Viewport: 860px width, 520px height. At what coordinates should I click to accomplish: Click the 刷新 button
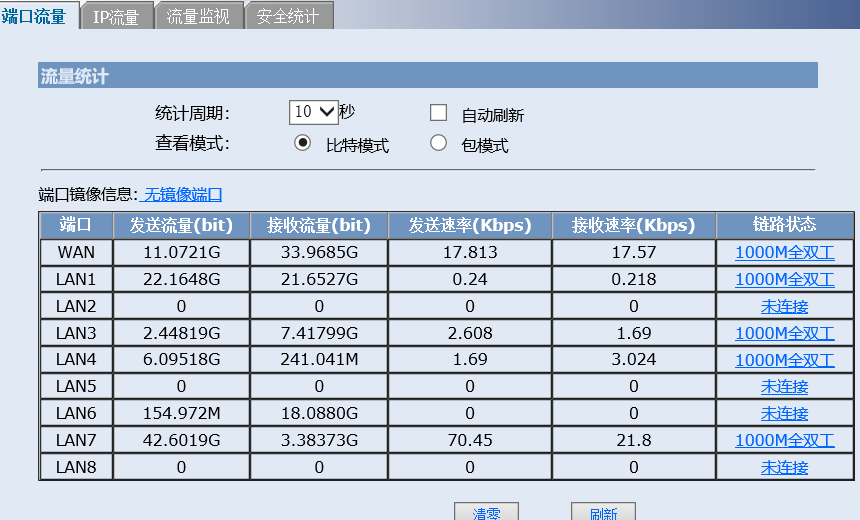coord(603,512)
